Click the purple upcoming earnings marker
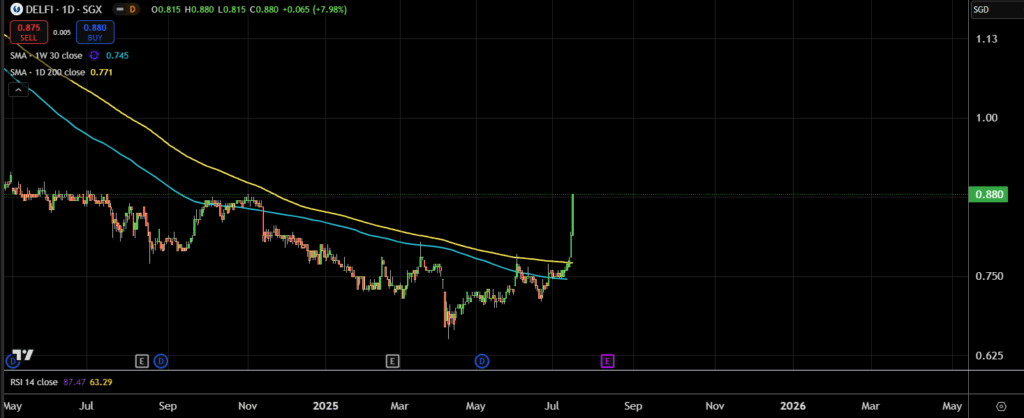 (607, 359)
